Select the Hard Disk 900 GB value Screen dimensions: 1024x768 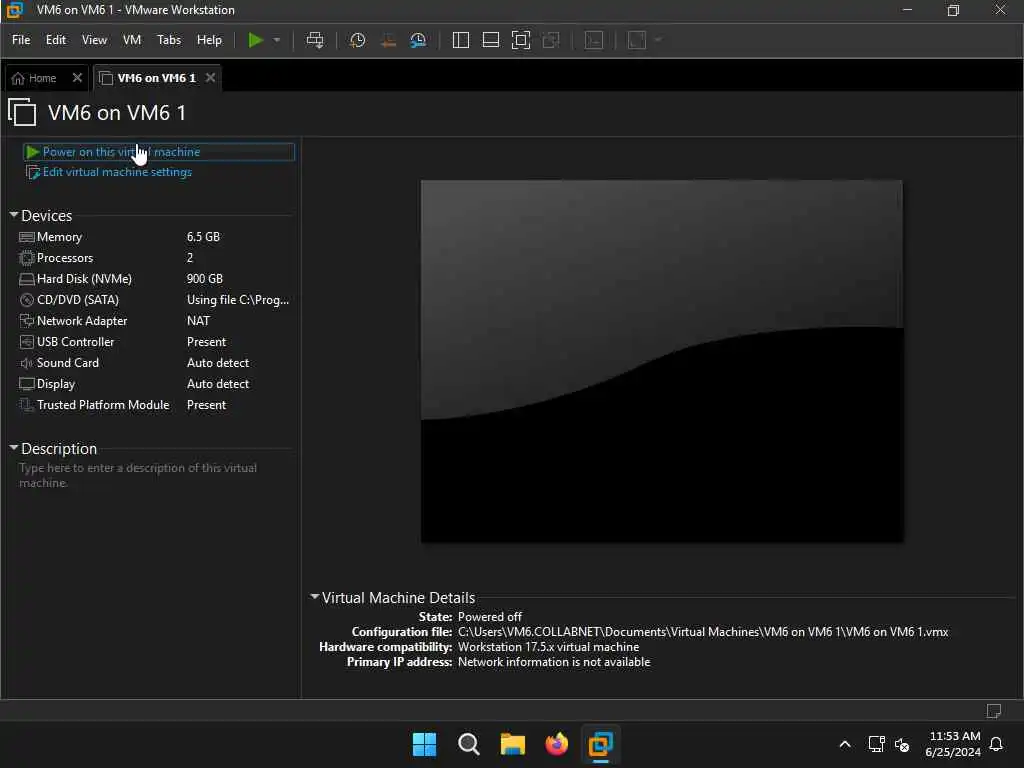[x=204, y=279]
